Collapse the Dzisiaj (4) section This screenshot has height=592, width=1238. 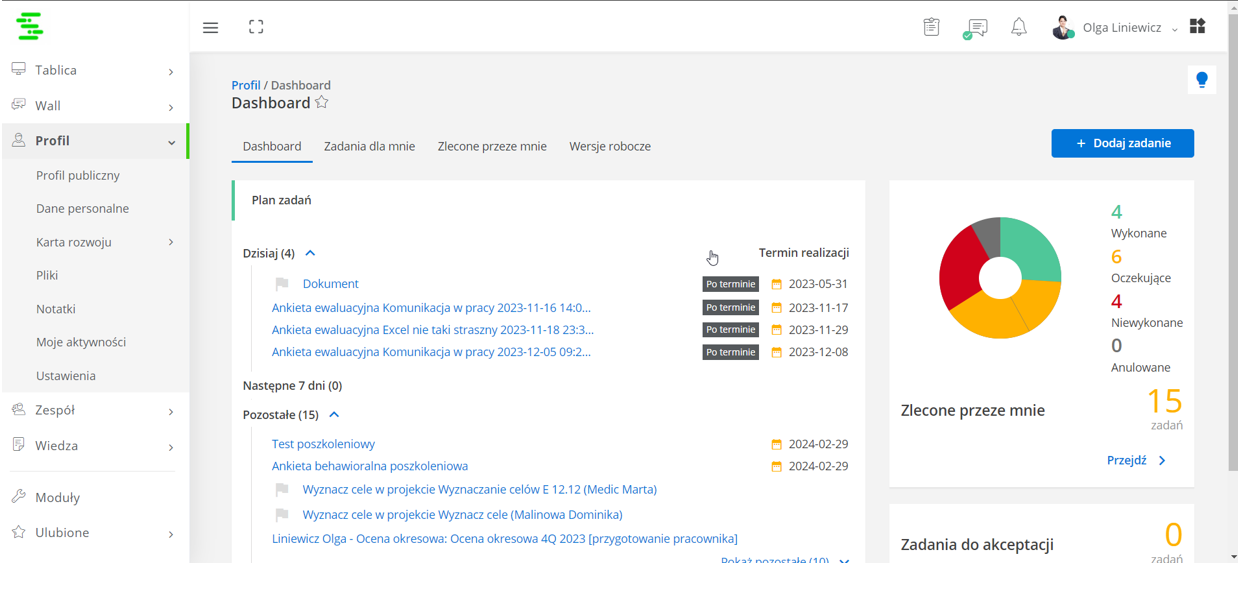(x=310, y=254)
